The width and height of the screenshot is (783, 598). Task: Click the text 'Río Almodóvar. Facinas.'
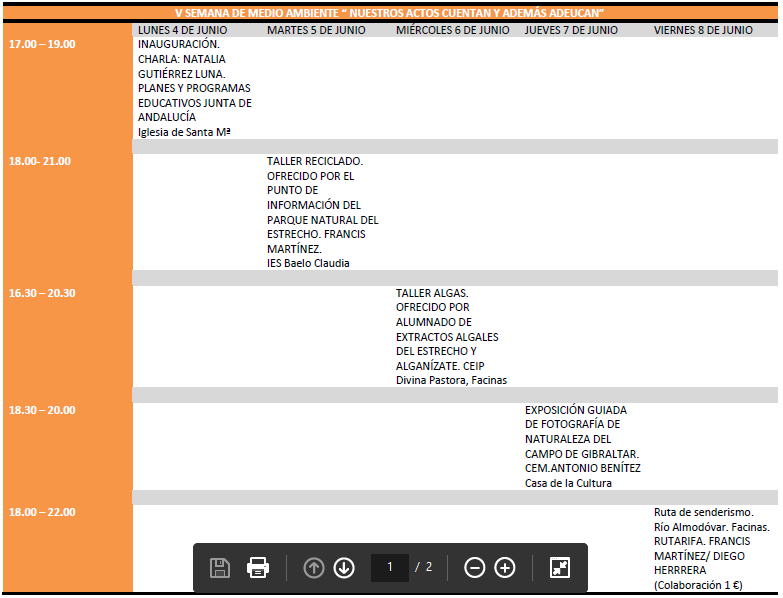click(712, 527)
